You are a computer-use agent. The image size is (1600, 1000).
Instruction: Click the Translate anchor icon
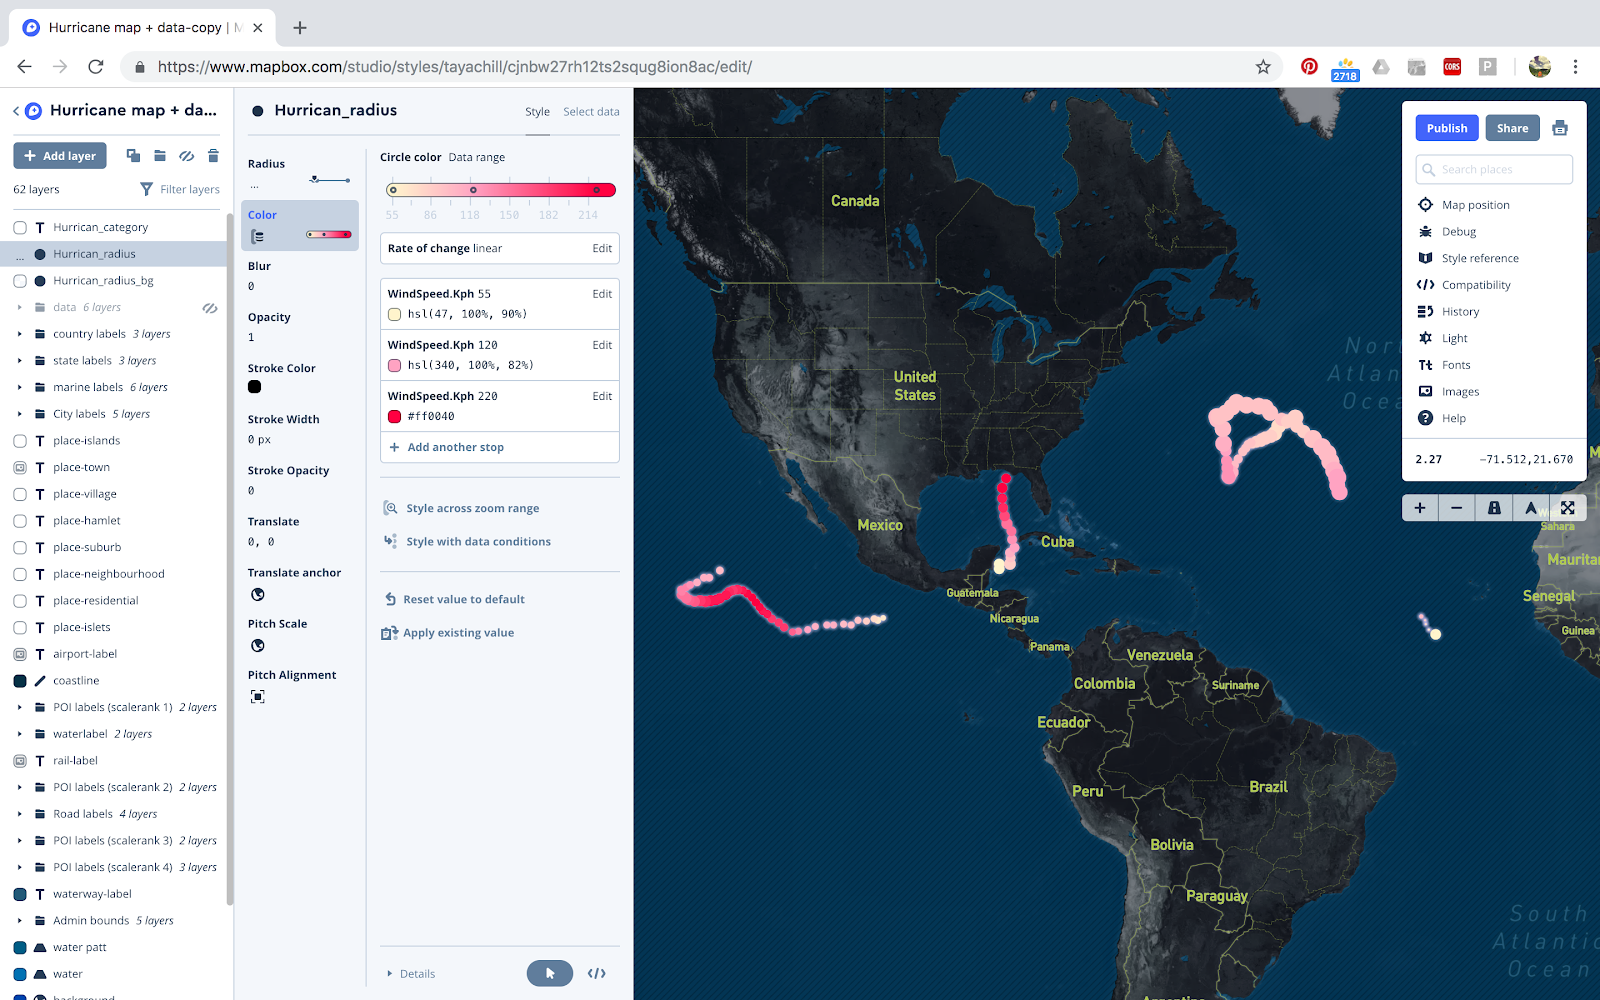click(x=258, y=595)
